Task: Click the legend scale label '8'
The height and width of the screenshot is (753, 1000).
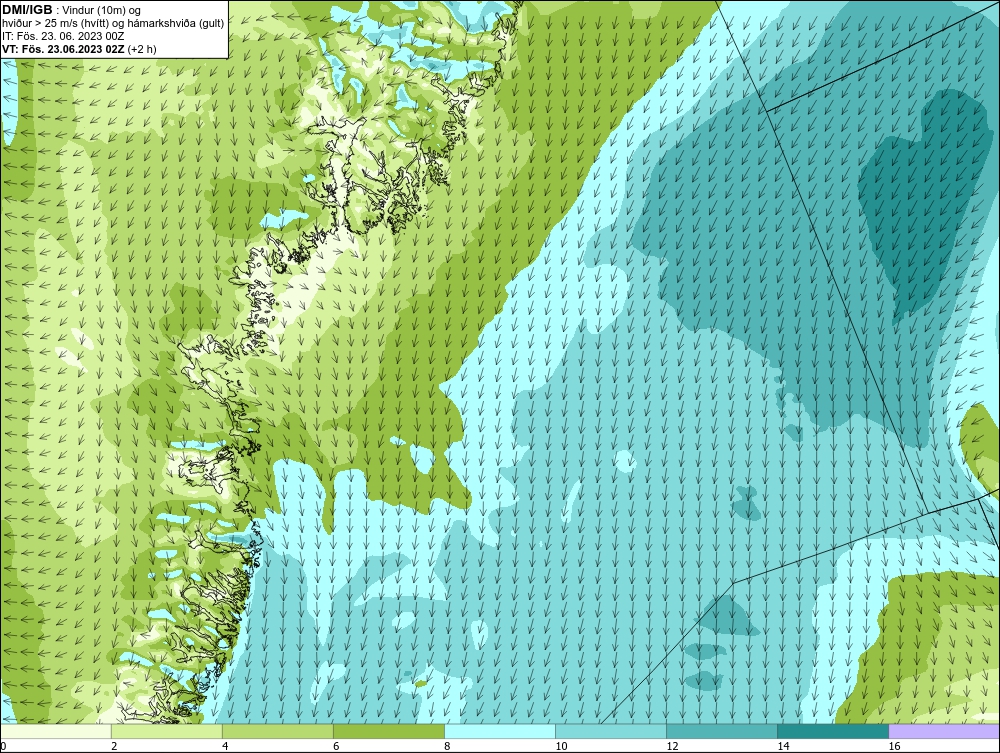Action: click(448, 746)
